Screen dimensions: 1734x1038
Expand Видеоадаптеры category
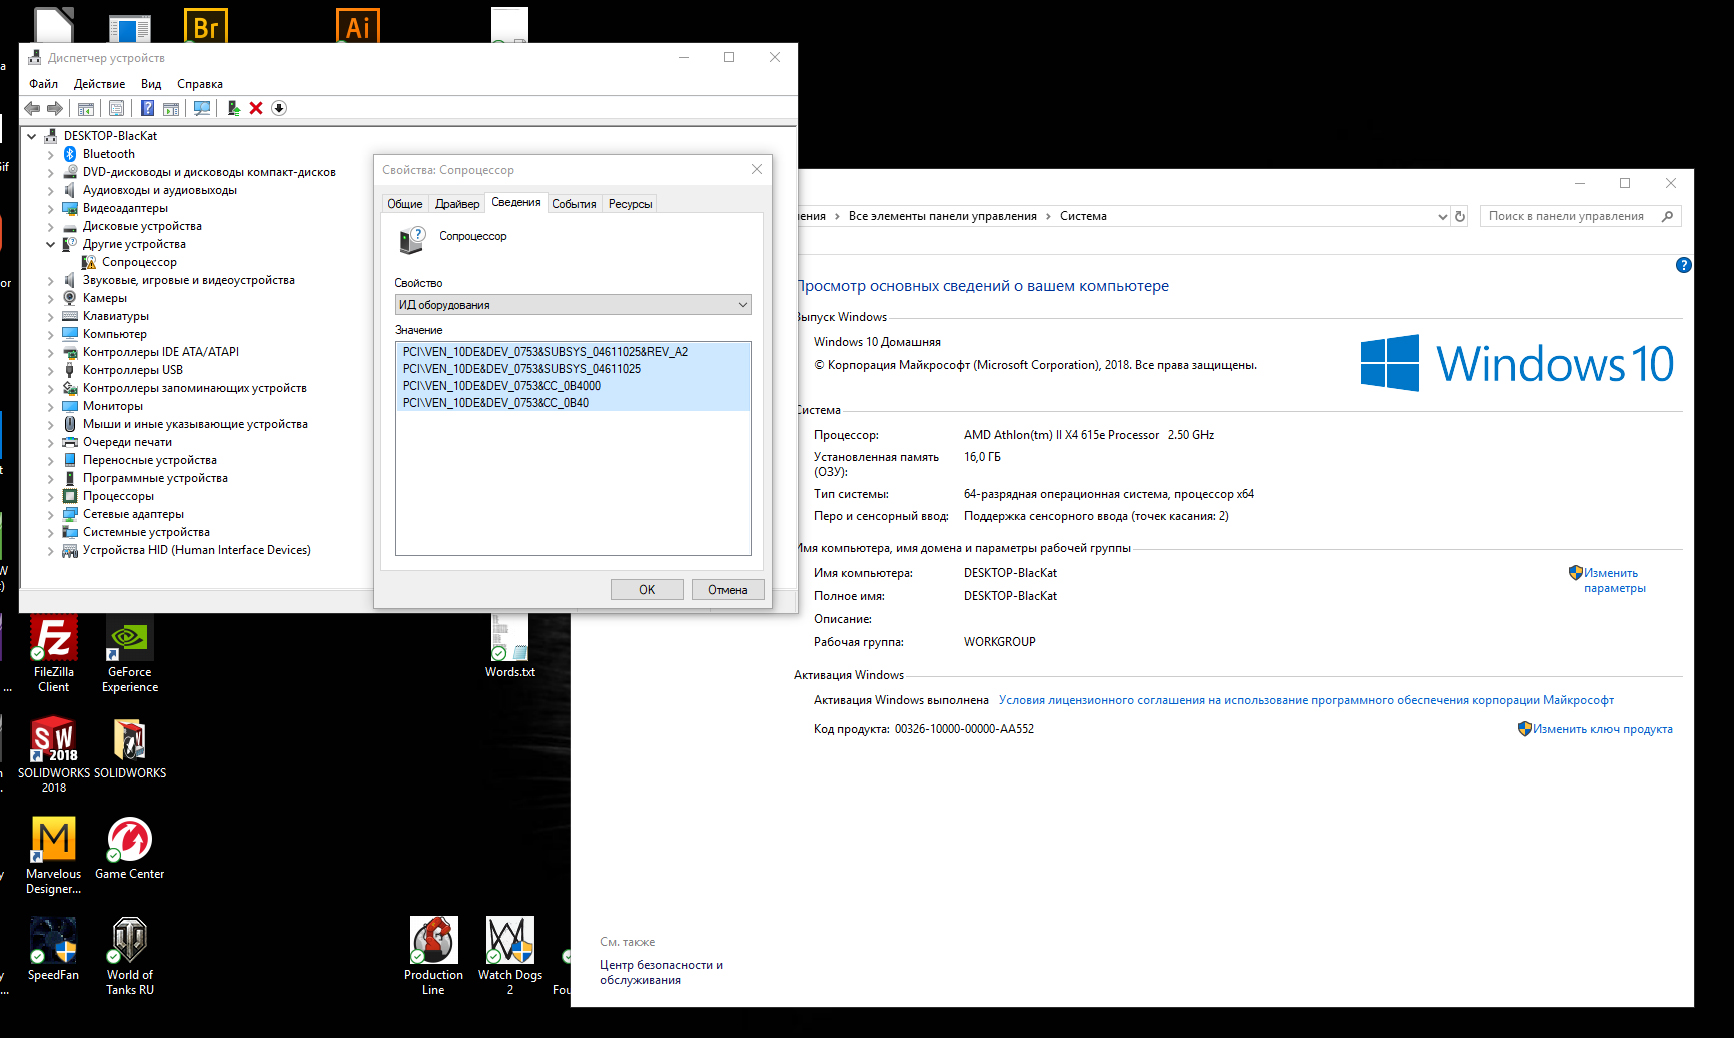(x=51, y=208)
